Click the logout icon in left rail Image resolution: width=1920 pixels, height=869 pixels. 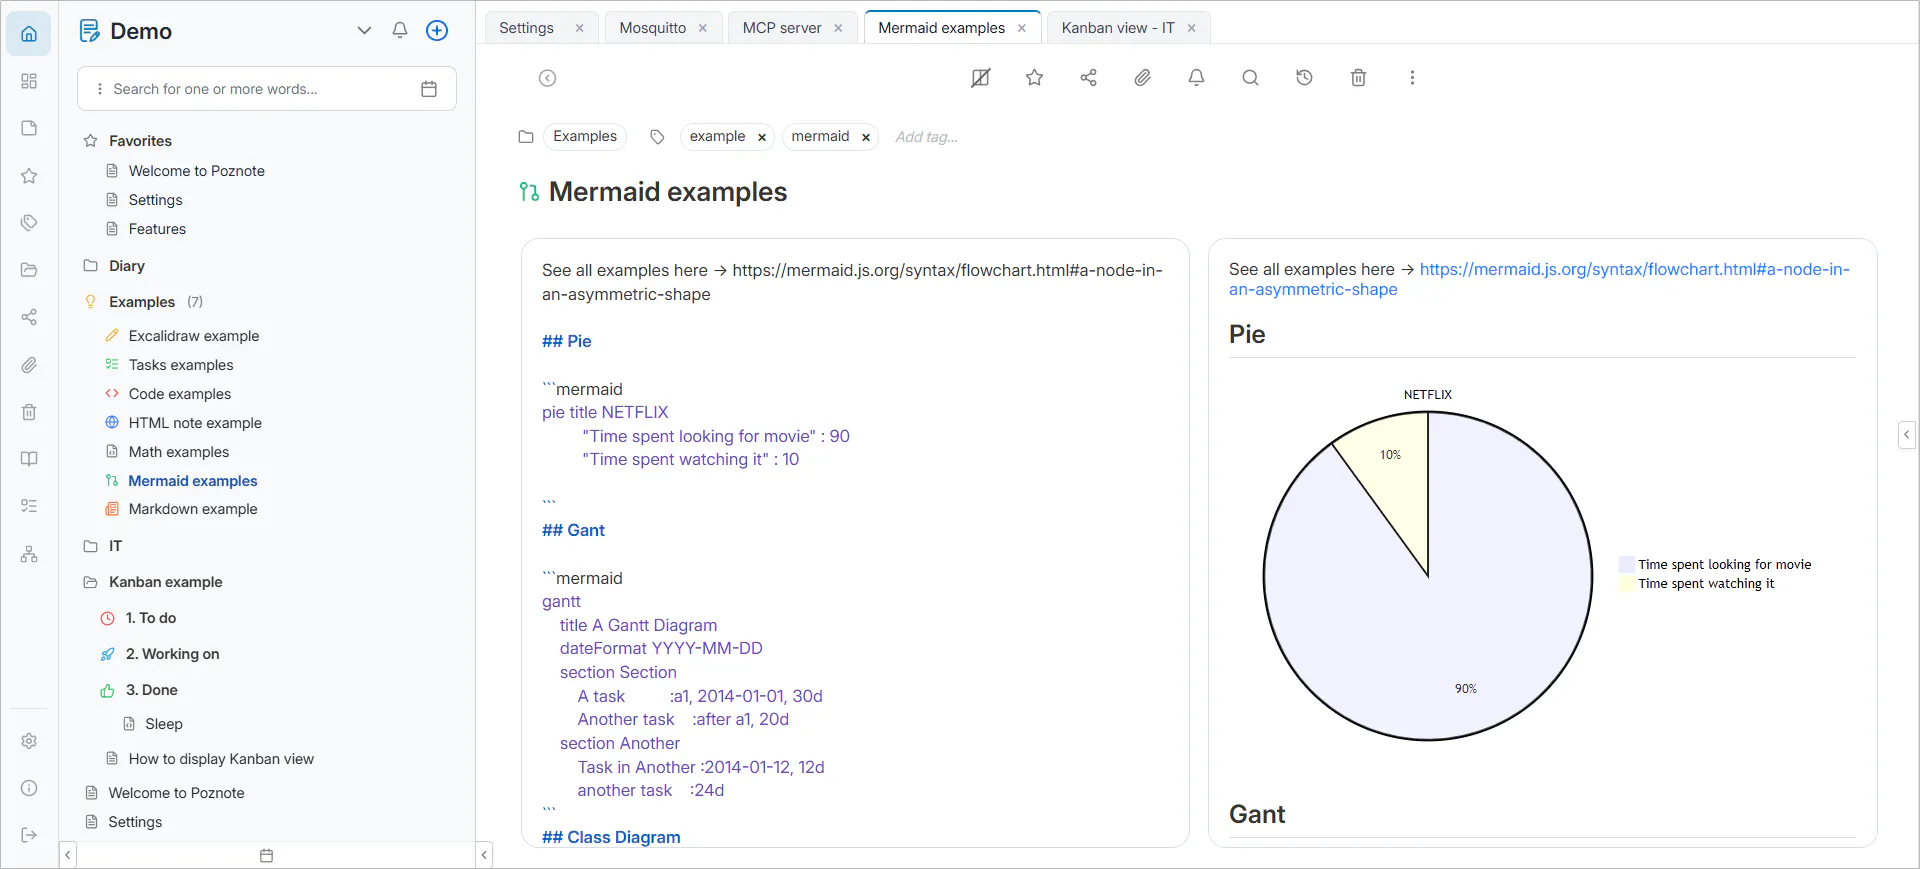29,835
